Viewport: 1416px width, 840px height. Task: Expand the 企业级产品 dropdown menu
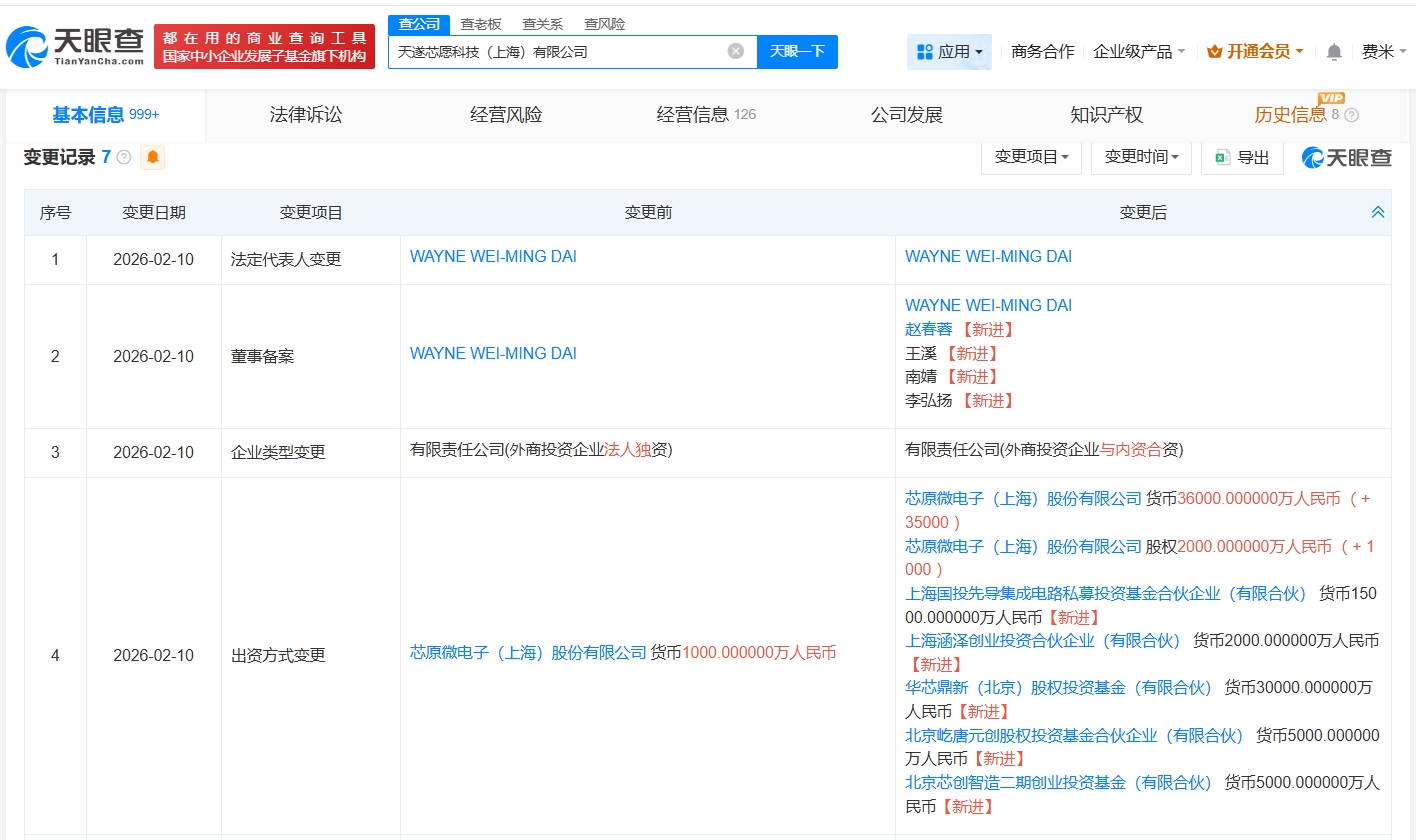click(1139, 52)
